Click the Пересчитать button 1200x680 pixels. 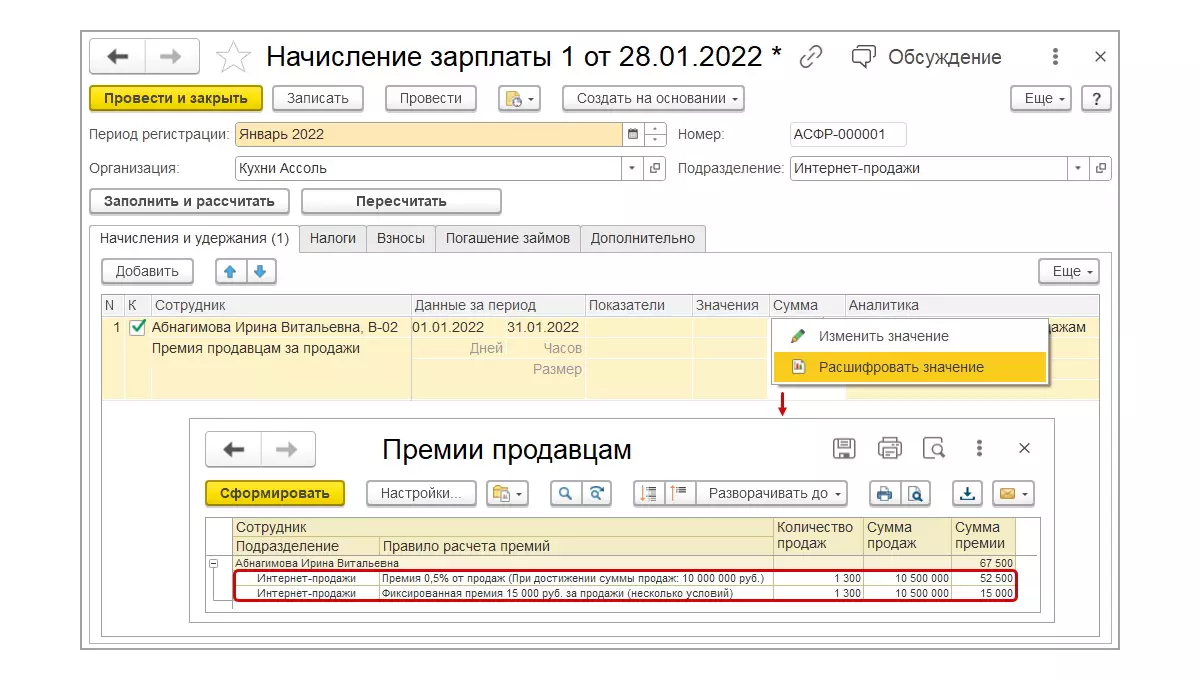tap(401, 201)
